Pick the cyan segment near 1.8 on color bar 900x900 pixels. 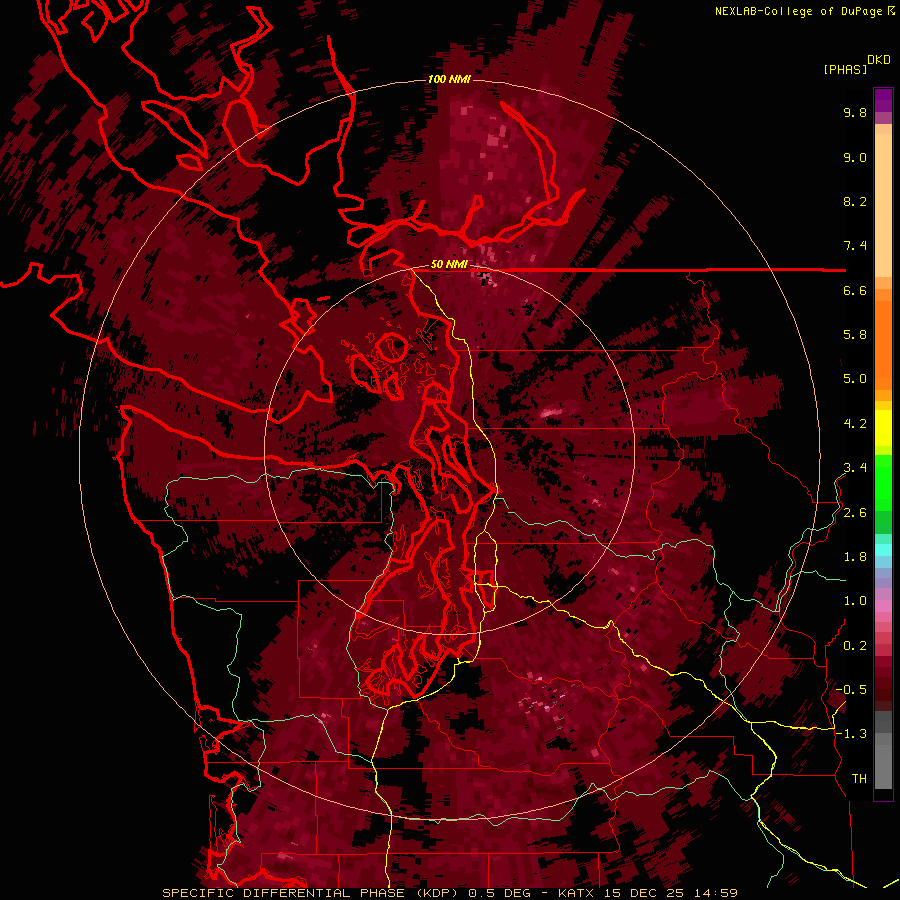(x=883, y=550)
